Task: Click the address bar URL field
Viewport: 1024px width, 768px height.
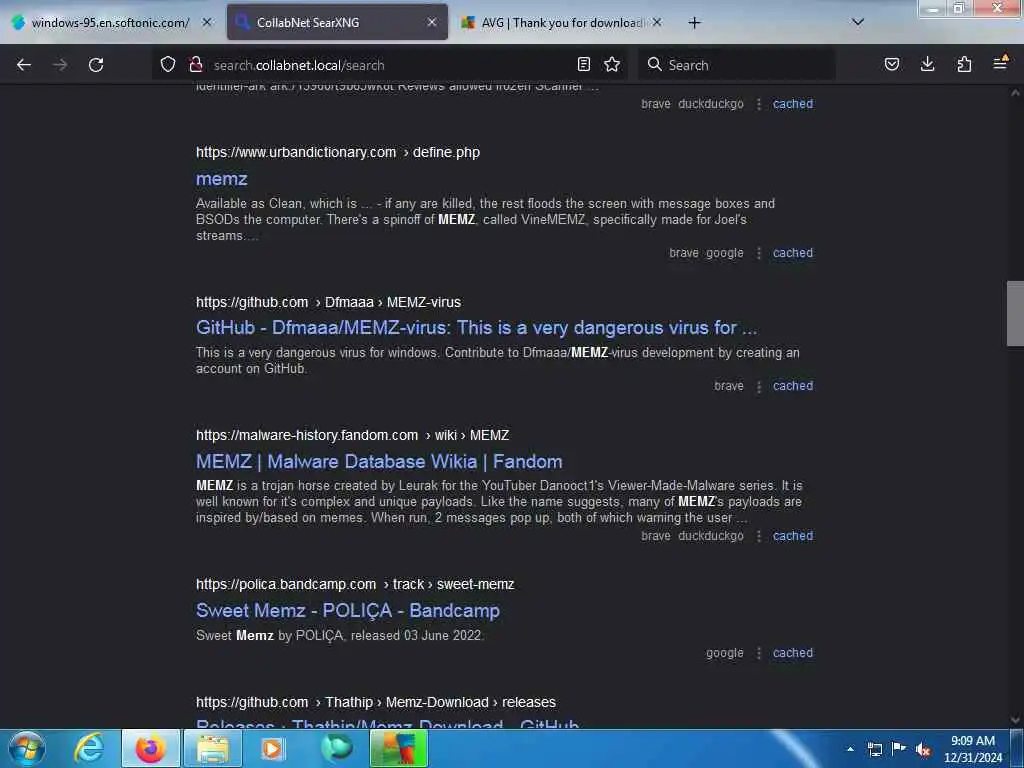Action: point(391,65)
